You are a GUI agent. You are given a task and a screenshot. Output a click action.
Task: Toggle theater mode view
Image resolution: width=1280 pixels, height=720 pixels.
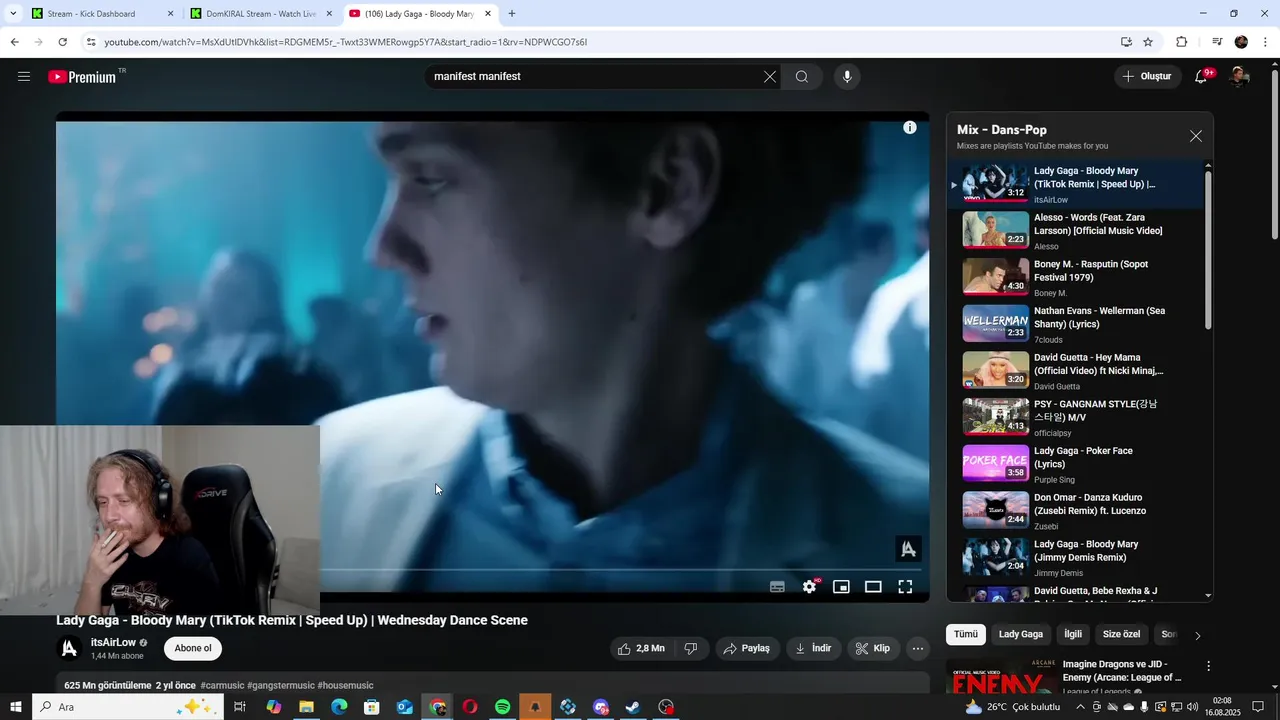pos(873,587)
